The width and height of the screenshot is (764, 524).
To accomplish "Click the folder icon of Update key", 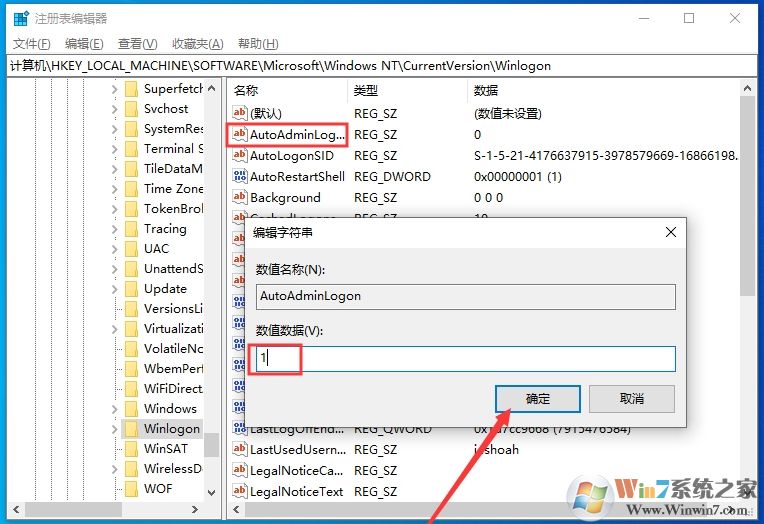I will [x=131, y=289].
